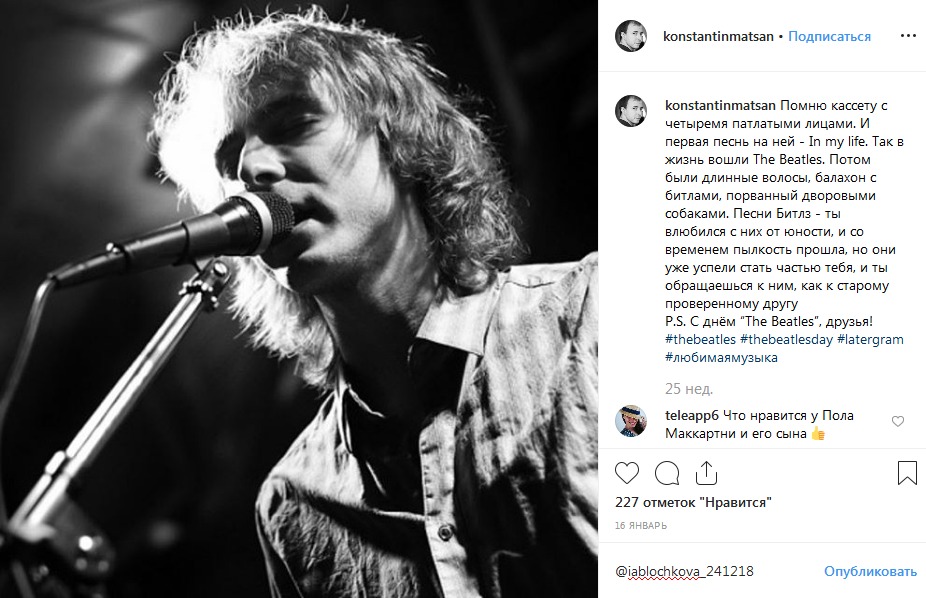926x598 pixels.
Task: Focus the comment input field
Action: point(710,572)
